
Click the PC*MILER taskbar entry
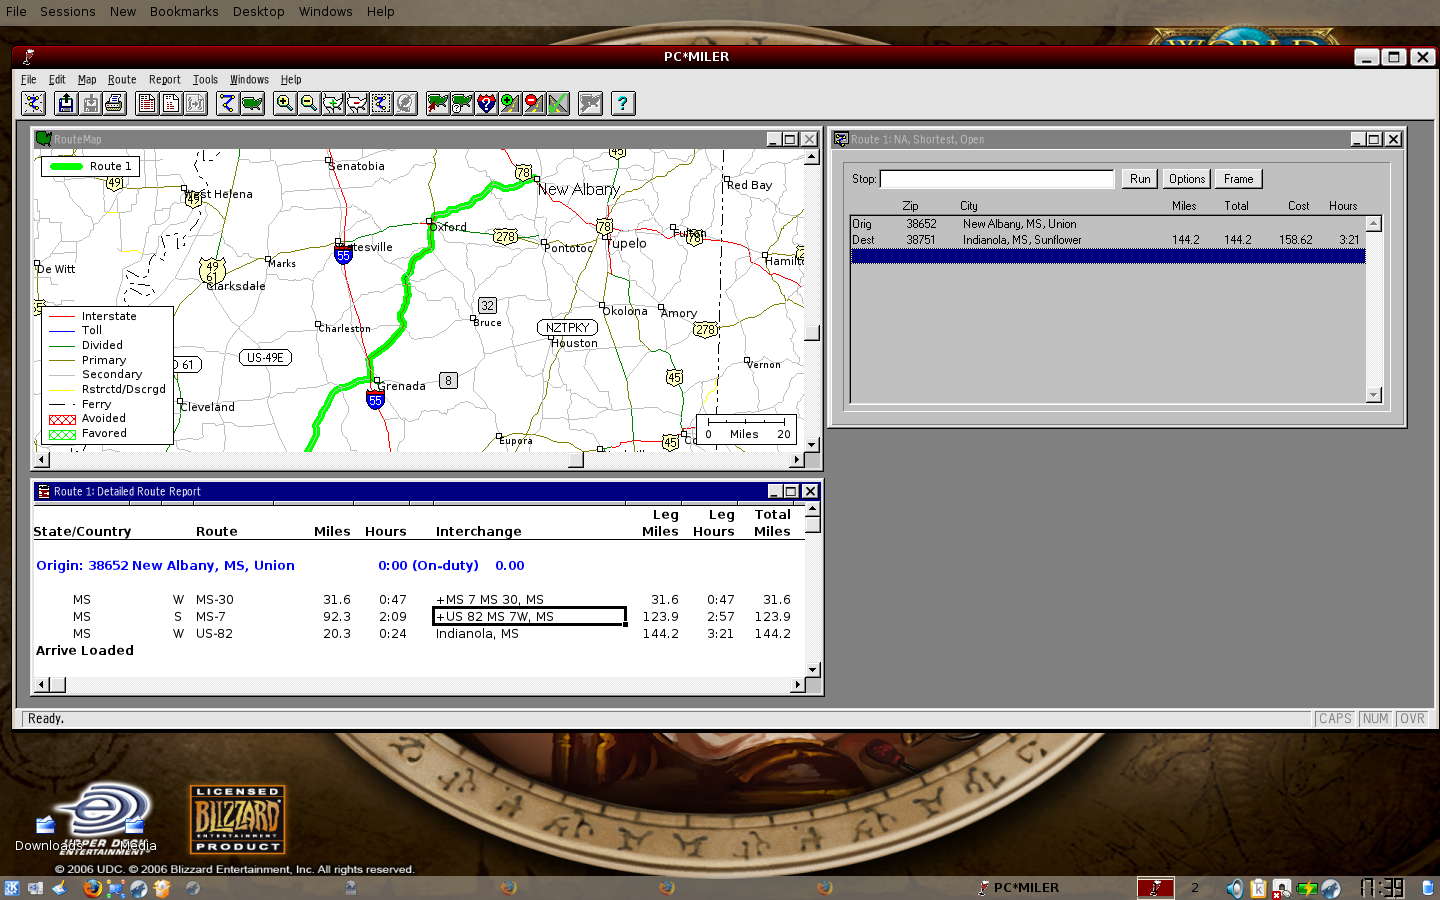click(1018, 887)
